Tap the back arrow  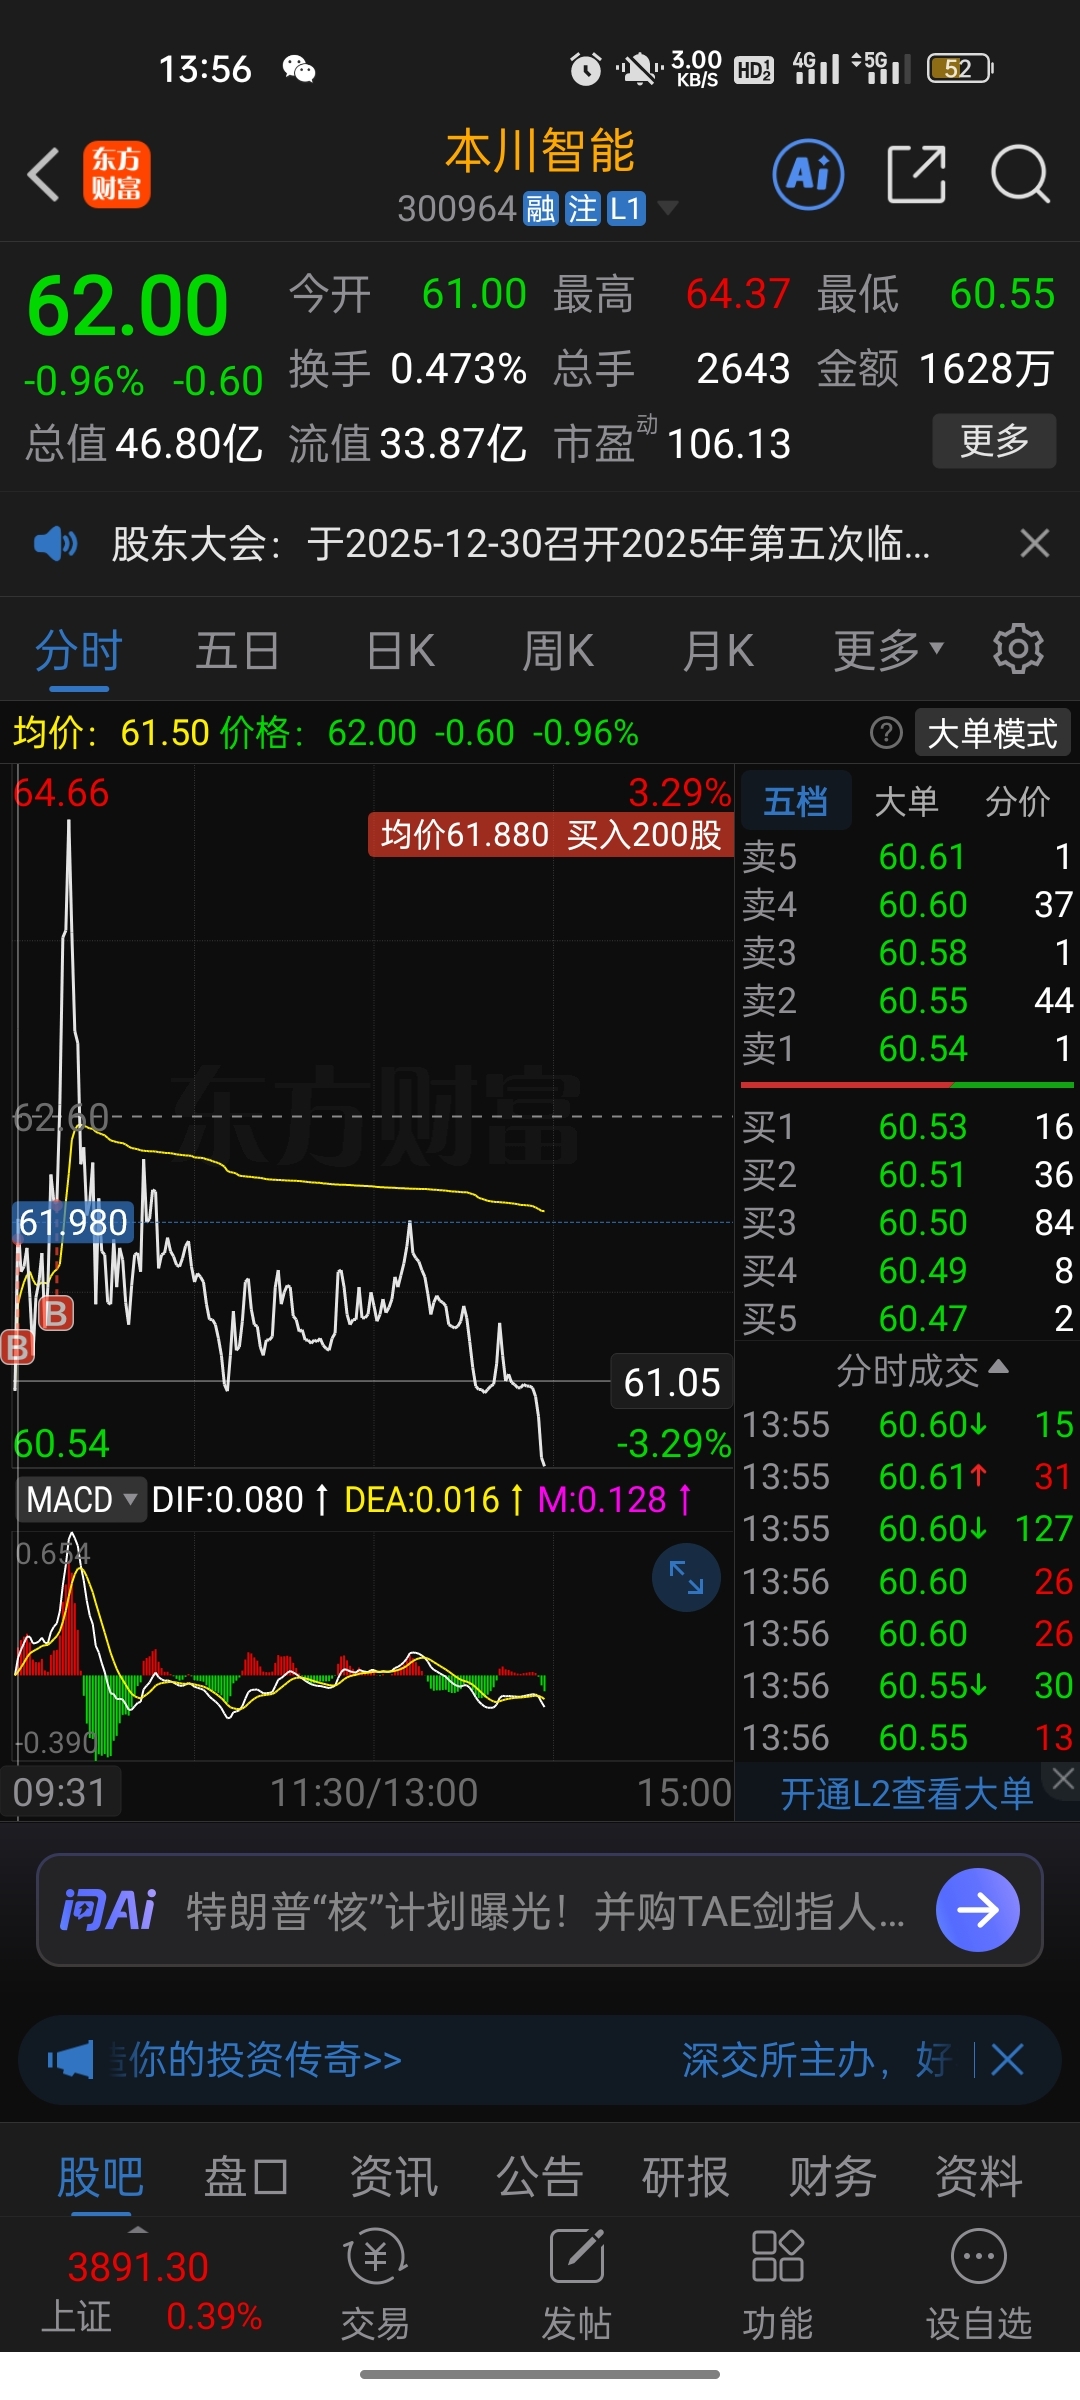pos(44,175)
